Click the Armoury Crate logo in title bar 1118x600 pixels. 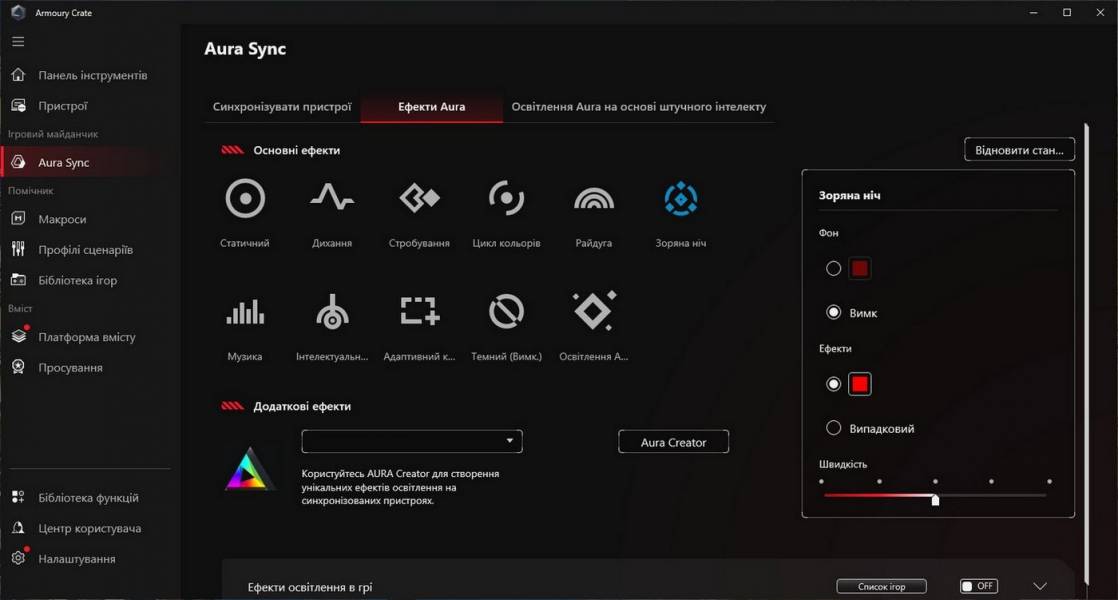coord(19,12)
